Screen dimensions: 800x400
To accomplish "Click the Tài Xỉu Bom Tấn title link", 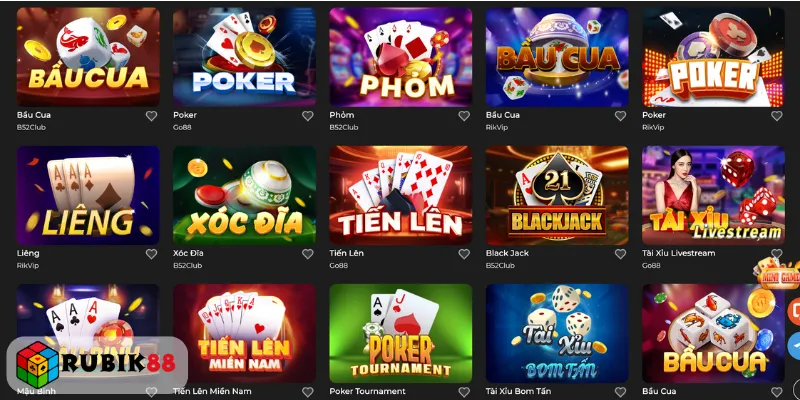I will tap(518, 391).
